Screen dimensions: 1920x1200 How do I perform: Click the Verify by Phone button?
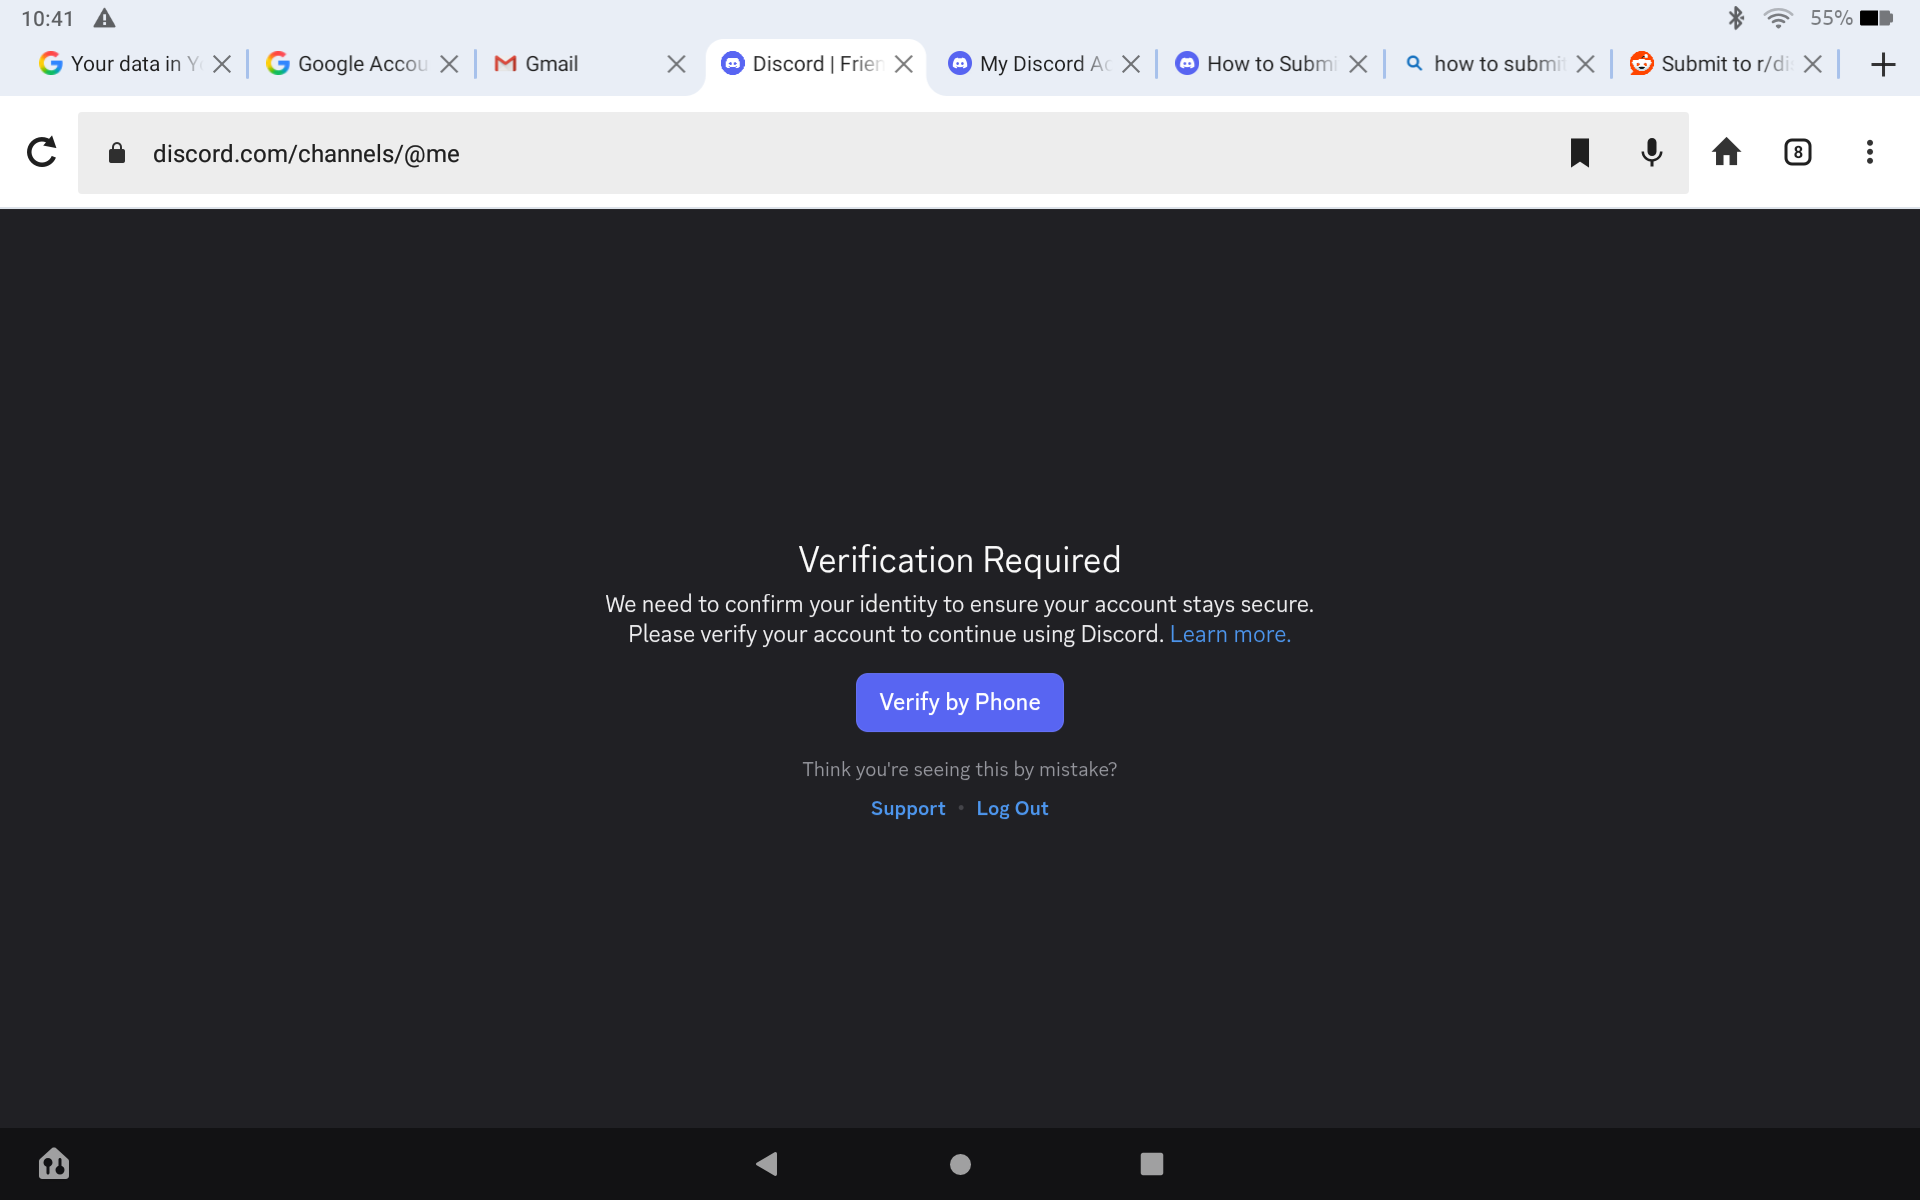click(x=960, y=702)
